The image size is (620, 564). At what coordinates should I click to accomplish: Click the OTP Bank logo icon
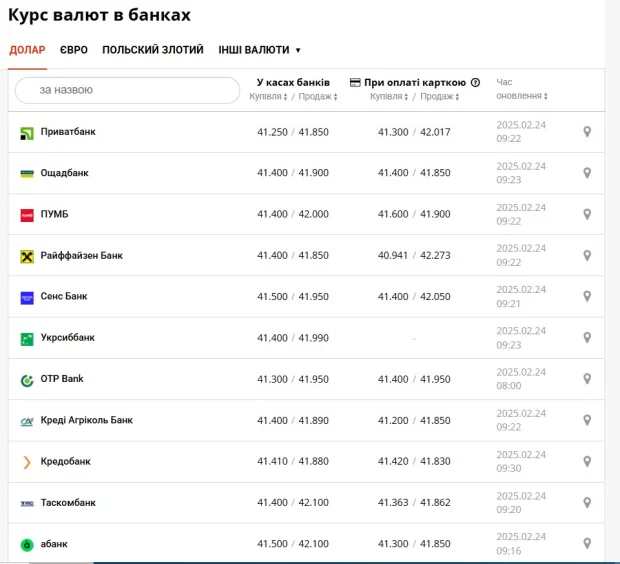click(x=27, y=380)
